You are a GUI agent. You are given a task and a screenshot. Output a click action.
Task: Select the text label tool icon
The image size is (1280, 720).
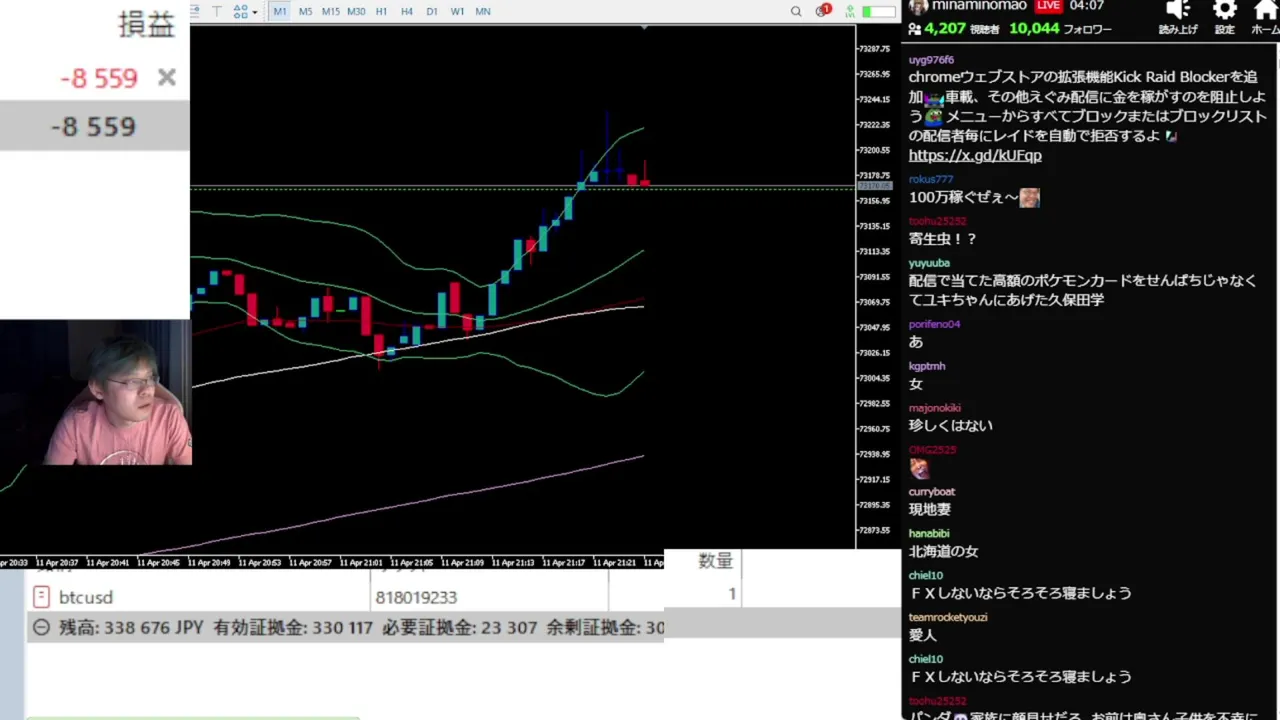(x=217, y=11)
